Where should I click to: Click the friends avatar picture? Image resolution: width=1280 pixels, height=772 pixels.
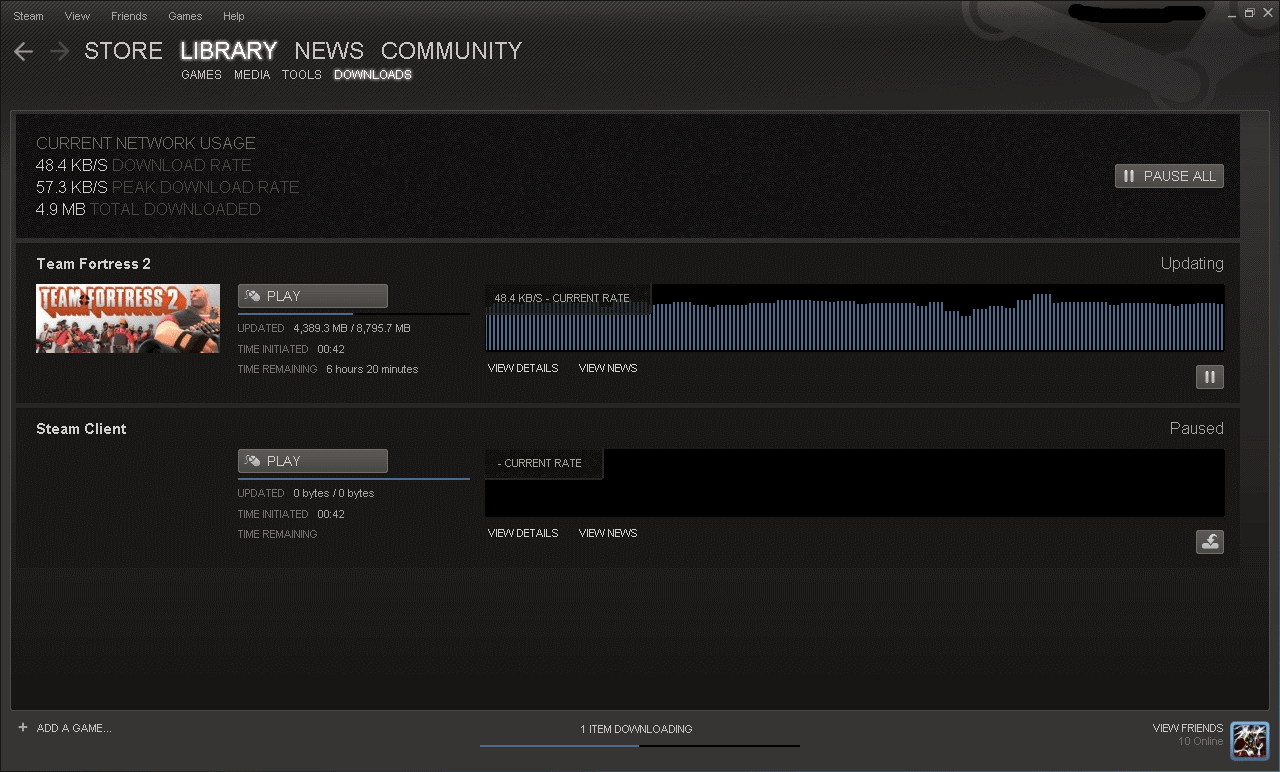[1250, 741]
